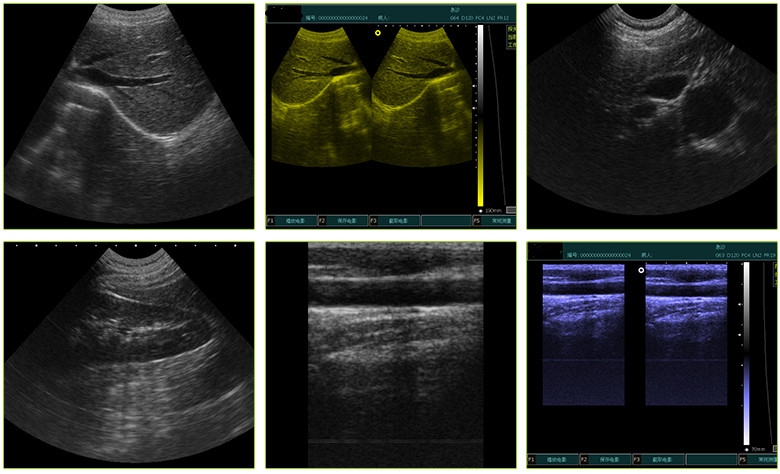Click the blue grayscale color bar
The image size is (780, 474).
point(746,354)
